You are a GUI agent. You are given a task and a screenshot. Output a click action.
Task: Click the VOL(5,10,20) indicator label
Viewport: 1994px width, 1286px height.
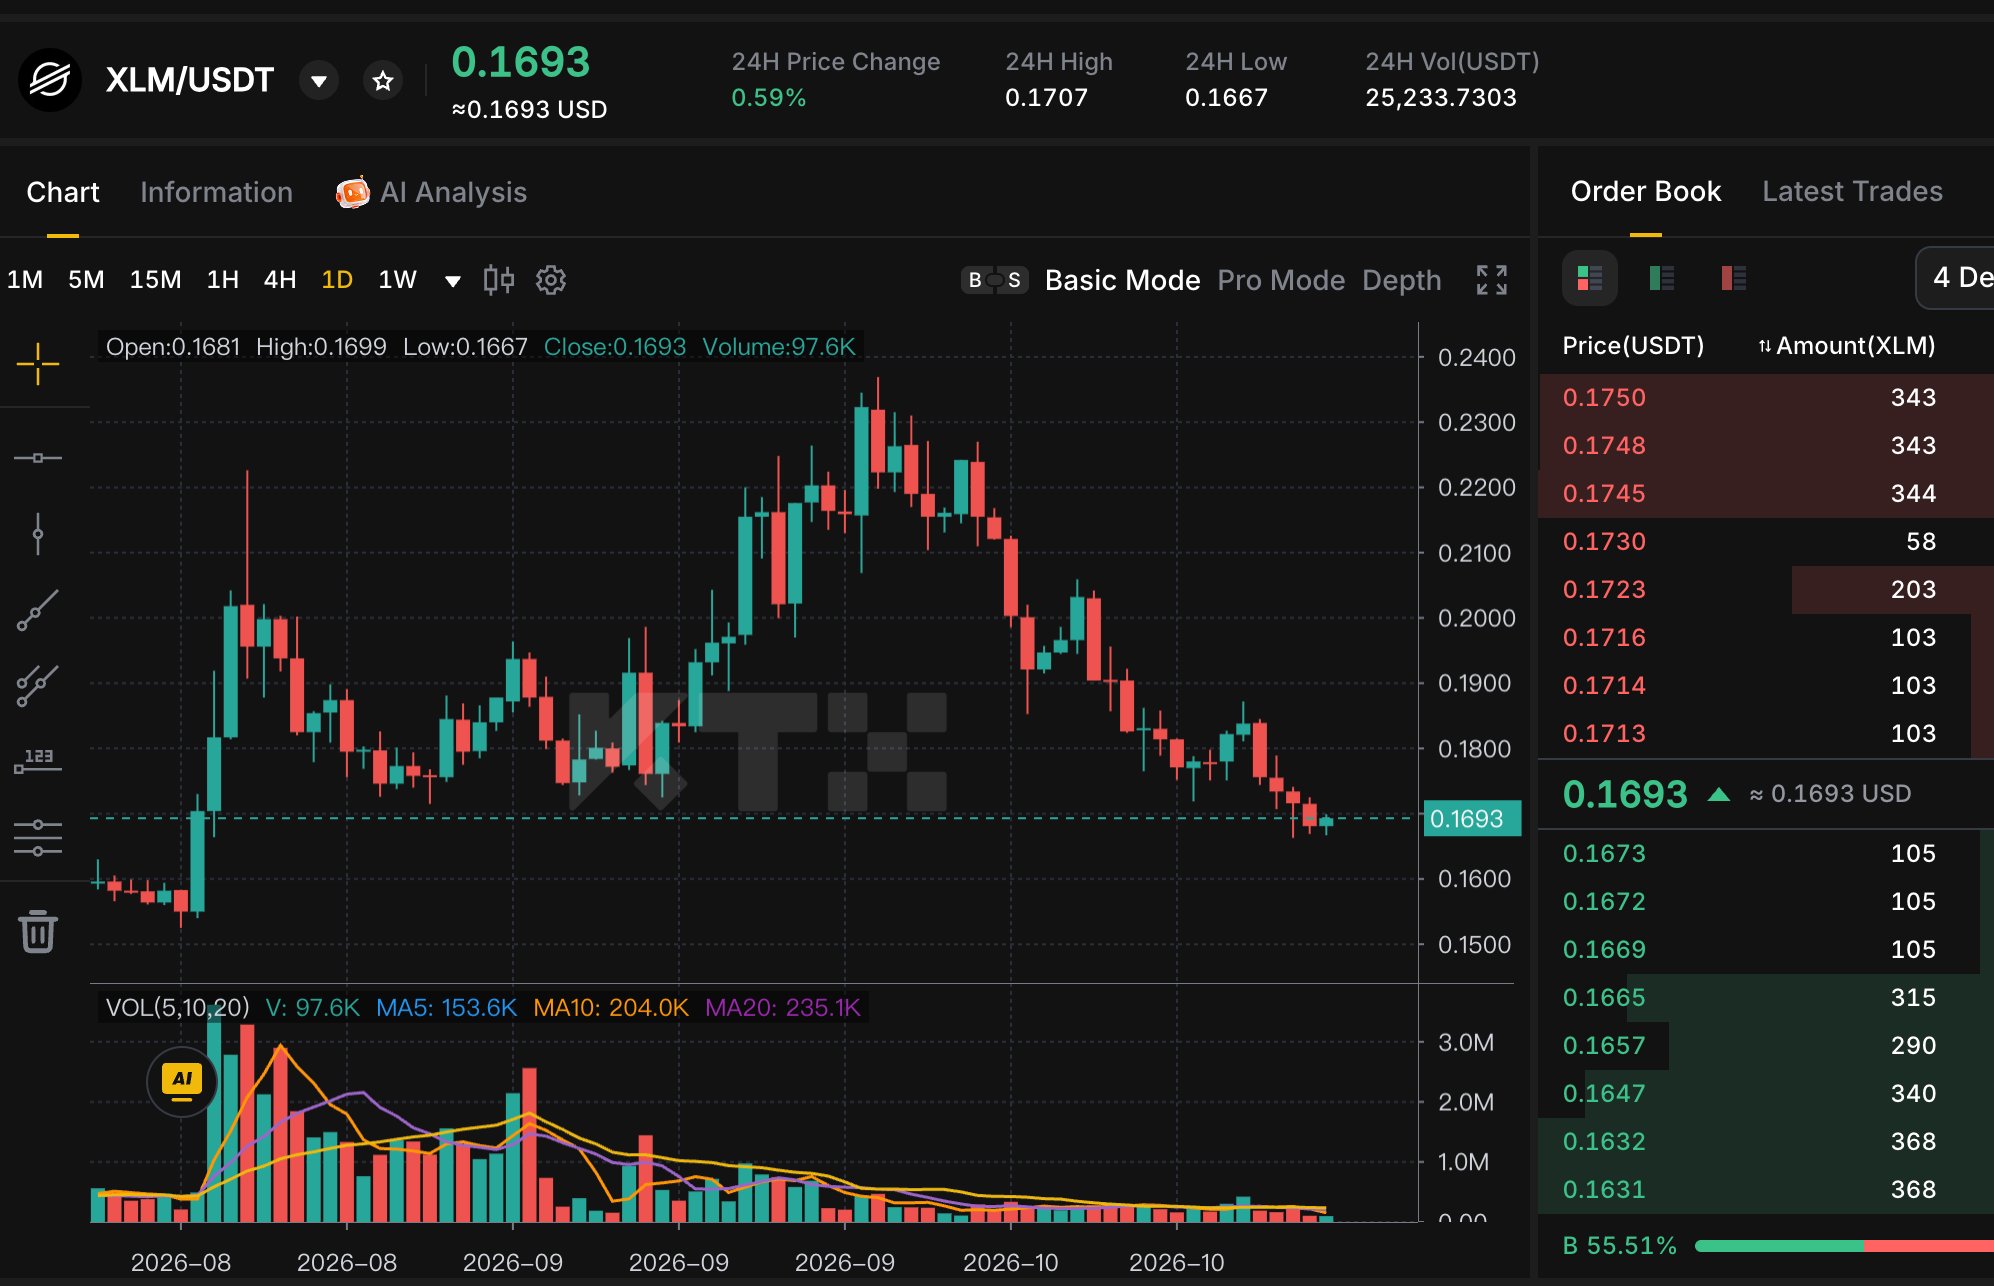click(177, 1007)
